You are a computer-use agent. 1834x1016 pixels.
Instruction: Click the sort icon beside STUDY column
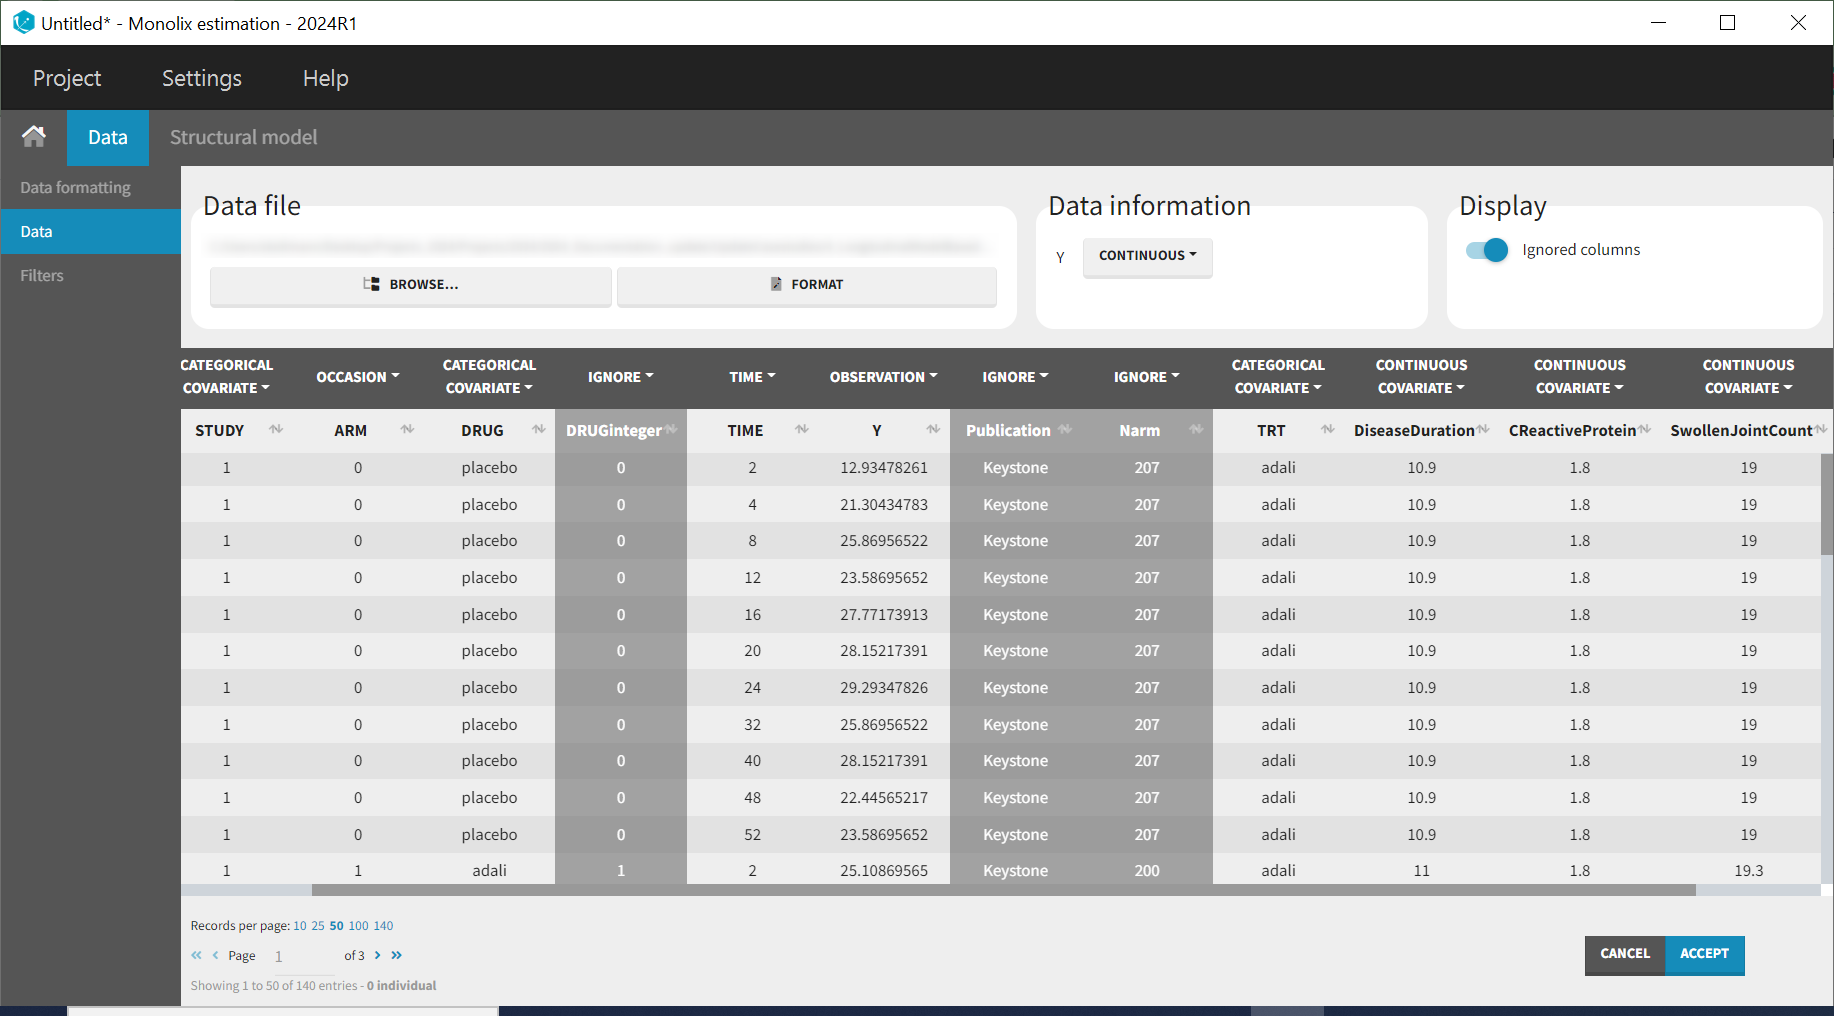[x=276, y=430]
